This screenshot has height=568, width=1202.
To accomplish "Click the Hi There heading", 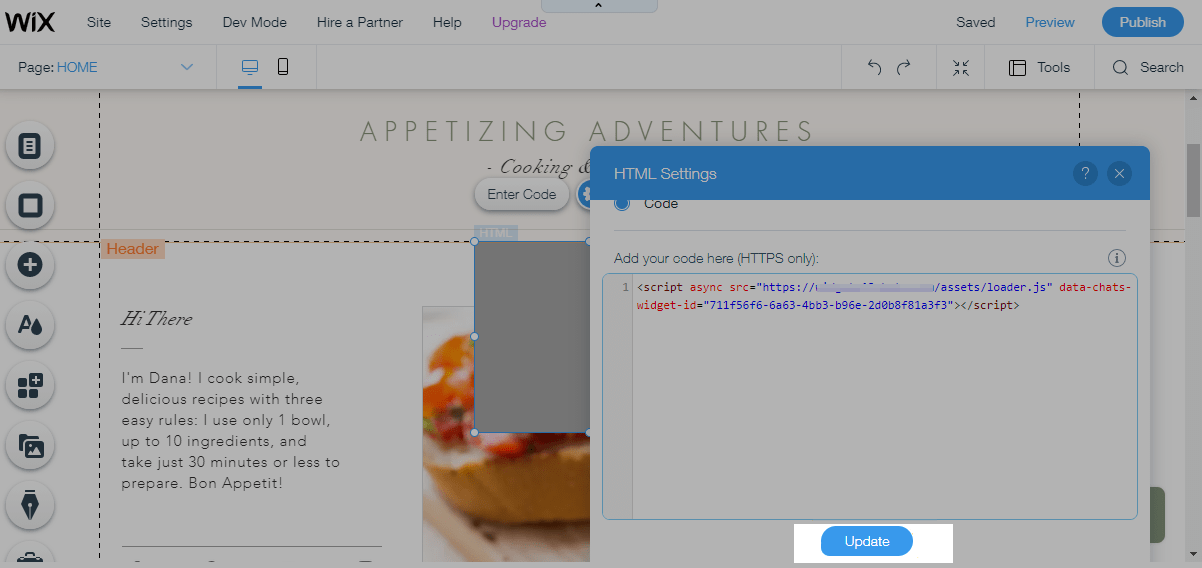I will pos(156,318).
